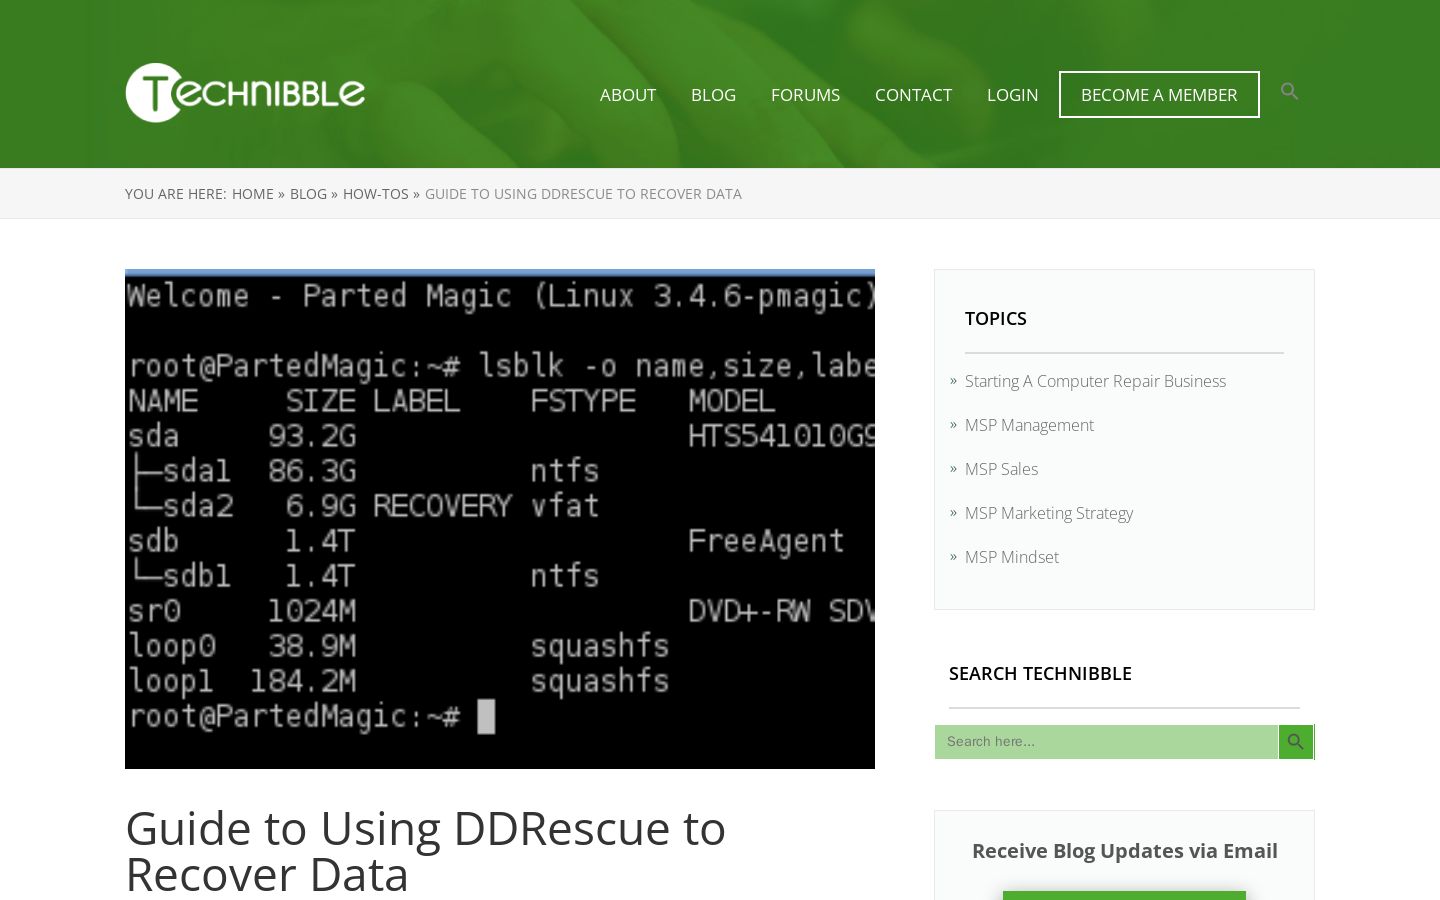
Task: Click the Search Technibble heading
Action: point(1040,673)
